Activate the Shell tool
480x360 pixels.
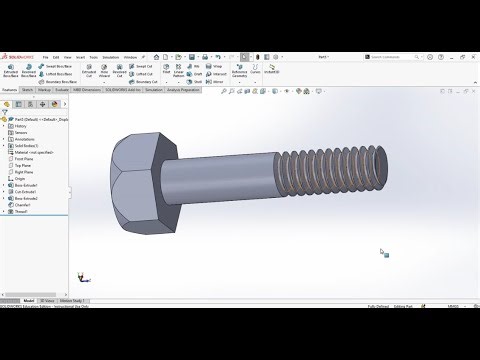(x=195, y=82)
